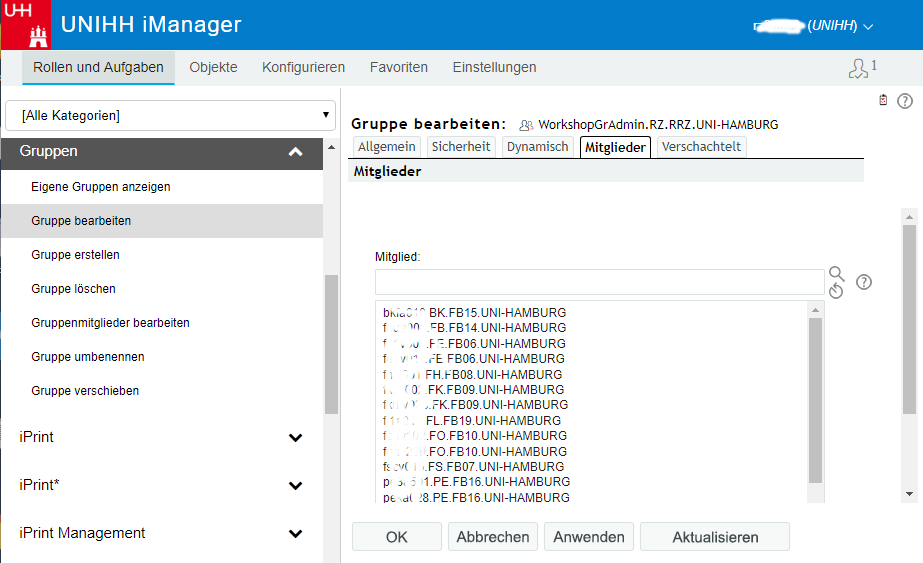The height and width of the screenshot is (563, 923).
Task: Select member ending FS.FB07.UNI-HAMBURG
Action: 473,467
